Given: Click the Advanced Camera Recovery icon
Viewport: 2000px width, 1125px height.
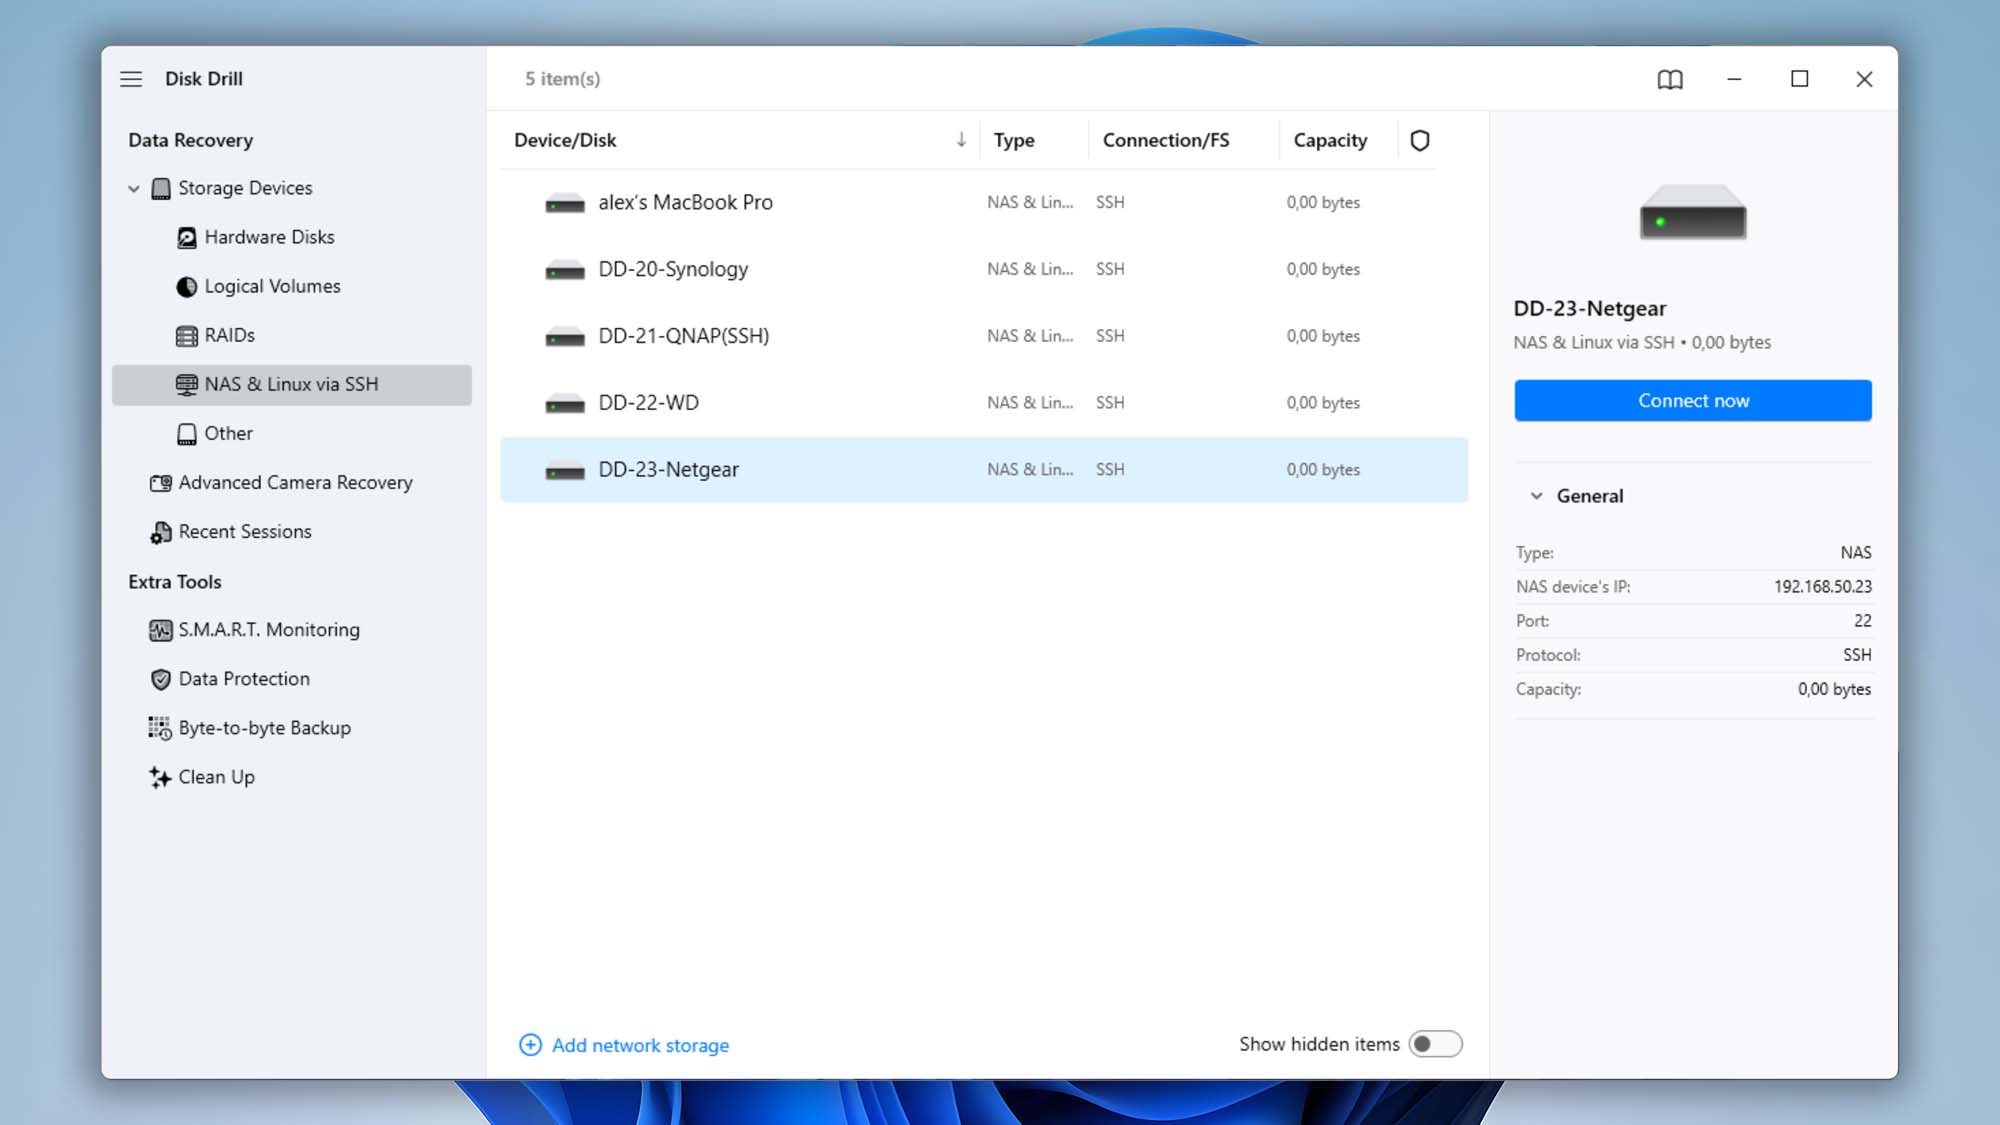Looking at the screenshot, I should [x=160, y=483].
